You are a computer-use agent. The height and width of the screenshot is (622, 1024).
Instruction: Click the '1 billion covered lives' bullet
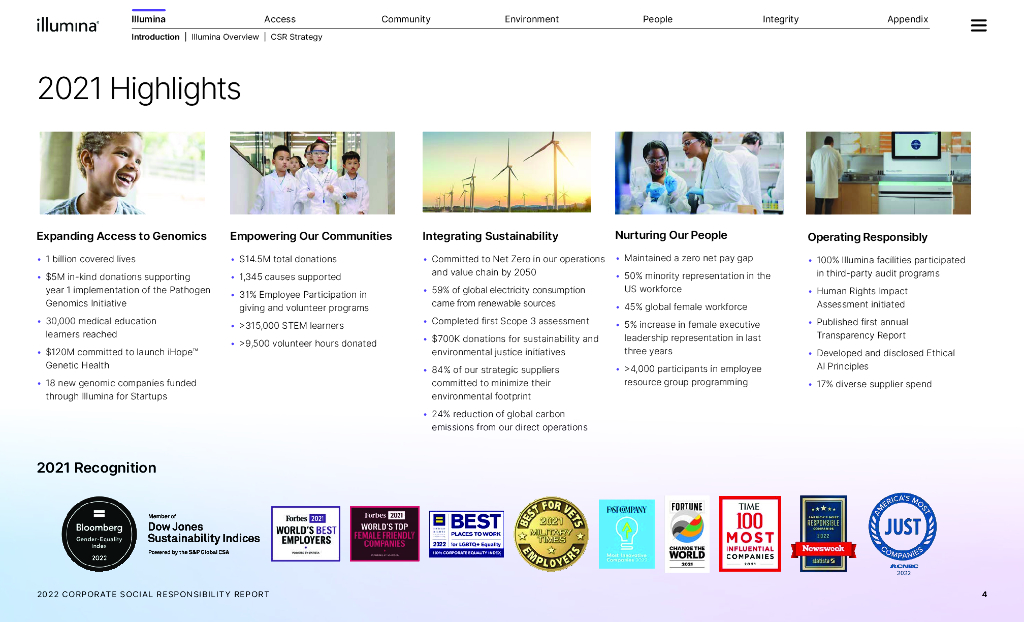pos(91,259)
